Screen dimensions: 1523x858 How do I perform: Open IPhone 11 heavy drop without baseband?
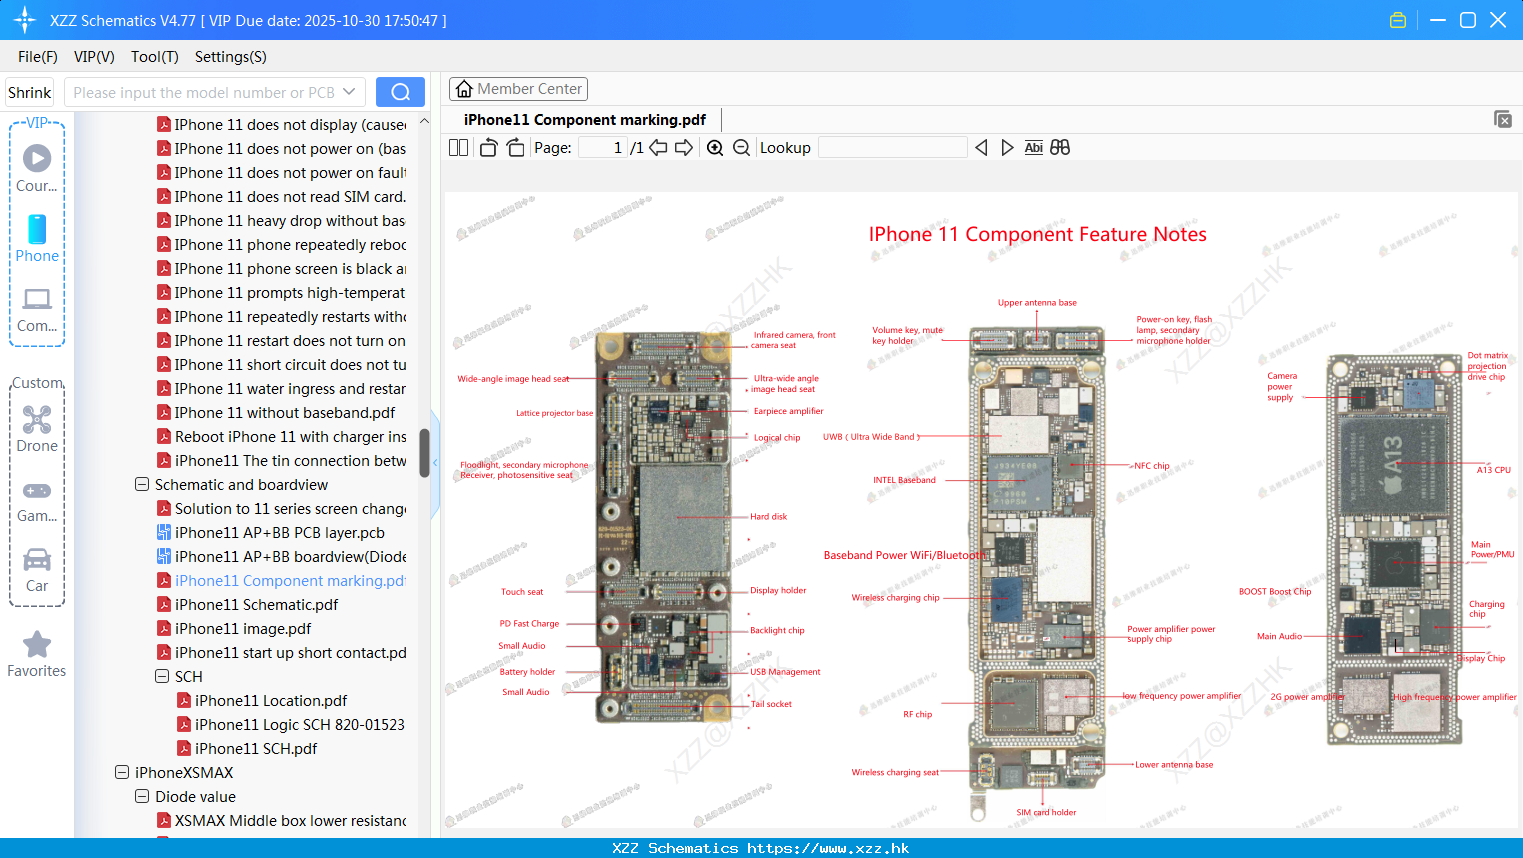click(290, 221)
